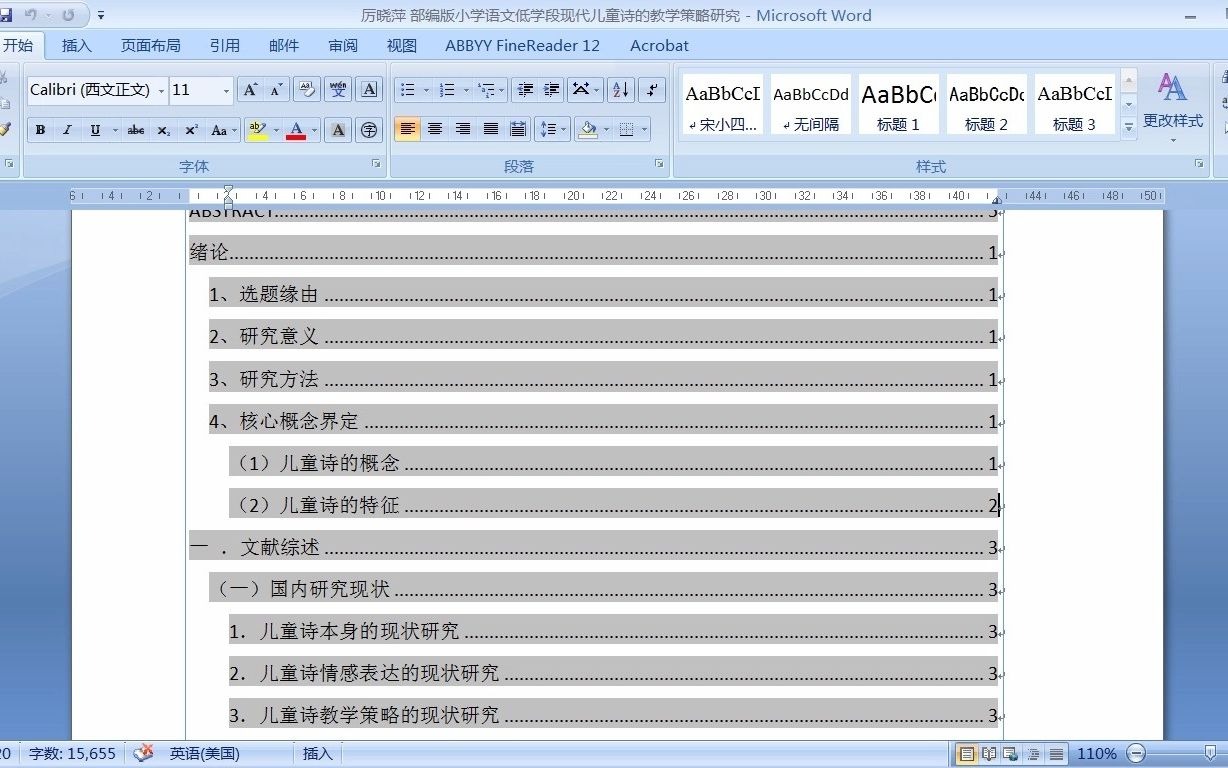Click 更改样式 to change styles
Screen dimensions: 1228x768
tap(1173, 105)
